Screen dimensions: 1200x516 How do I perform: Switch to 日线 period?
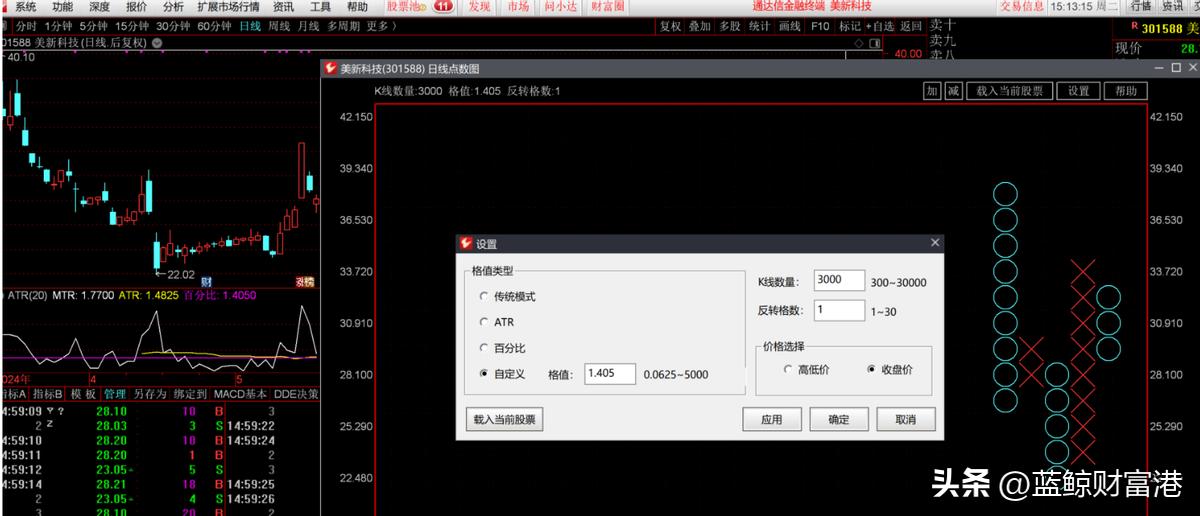251,25
